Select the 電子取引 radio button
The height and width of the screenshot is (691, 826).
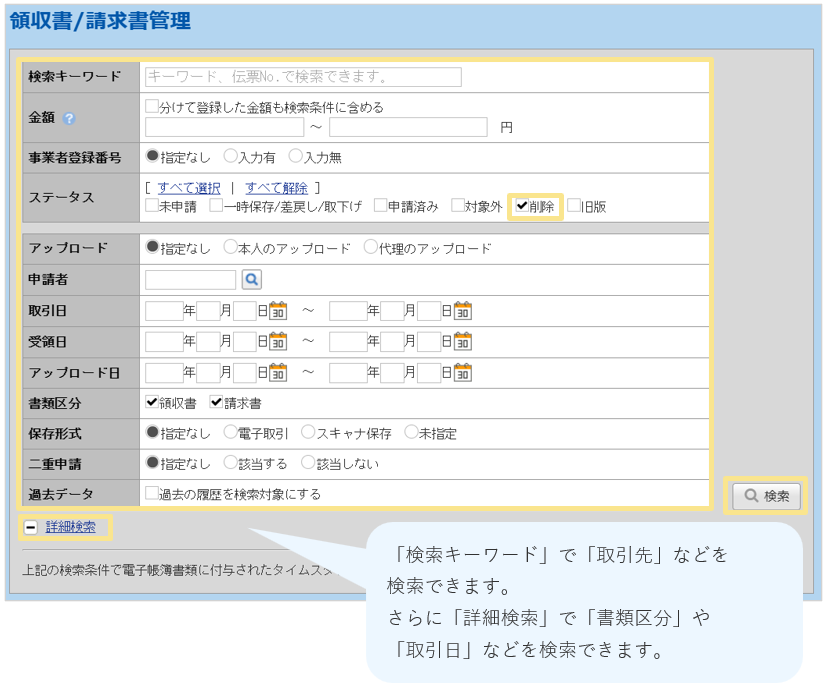click(x=231, y=433)
